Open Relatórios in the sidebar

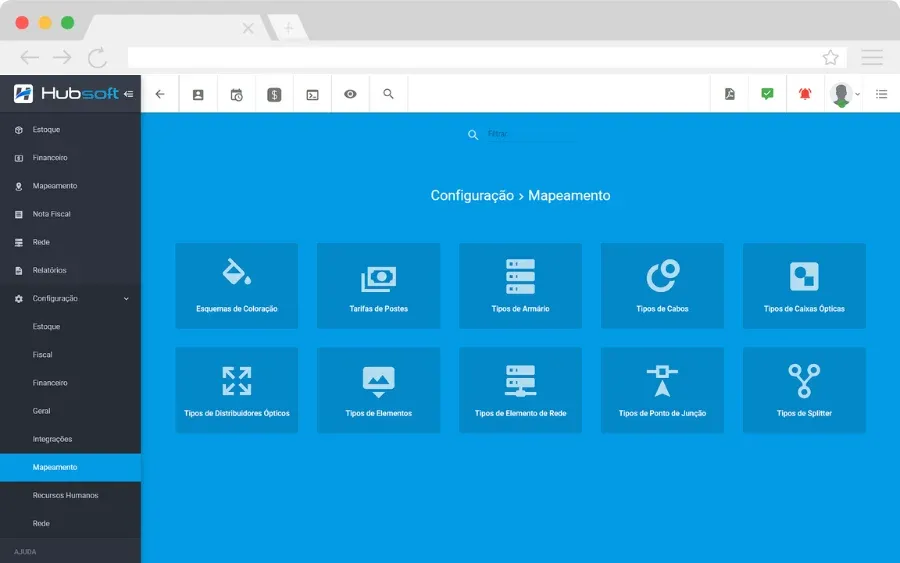[70, 270]
